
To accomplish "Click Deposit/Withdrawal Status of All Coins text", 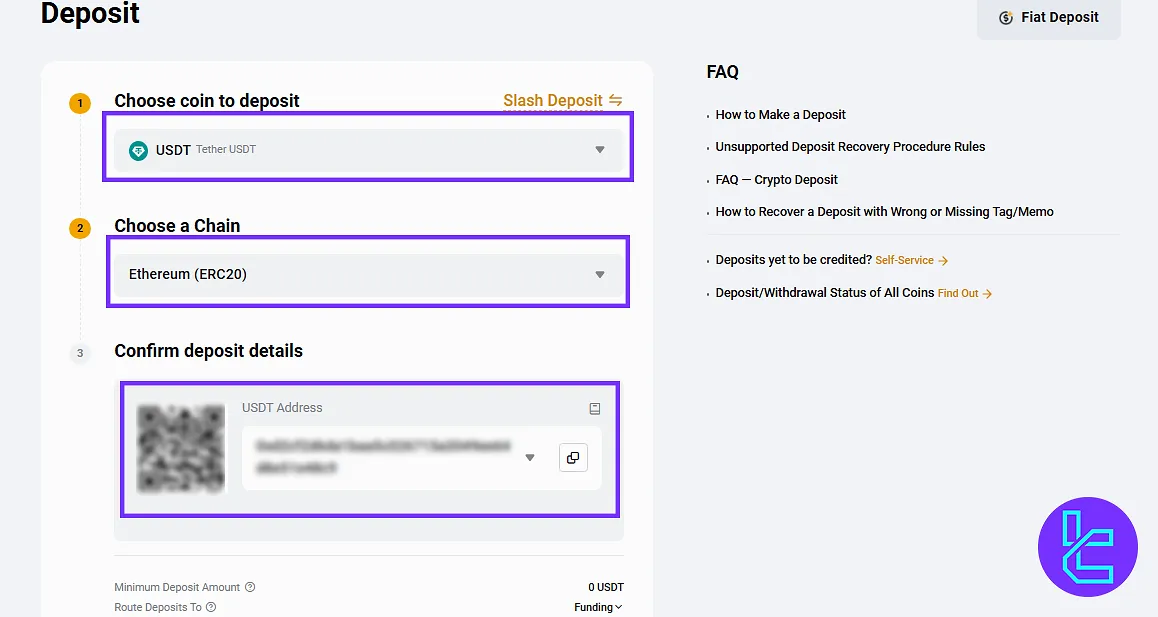I will tap(824, 293).
